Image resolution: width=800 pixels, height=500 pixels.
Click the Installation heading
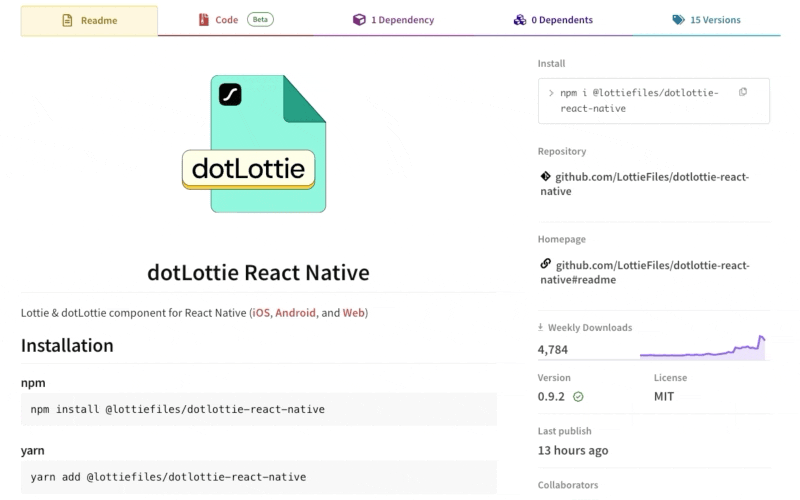(x=67, y=345)
